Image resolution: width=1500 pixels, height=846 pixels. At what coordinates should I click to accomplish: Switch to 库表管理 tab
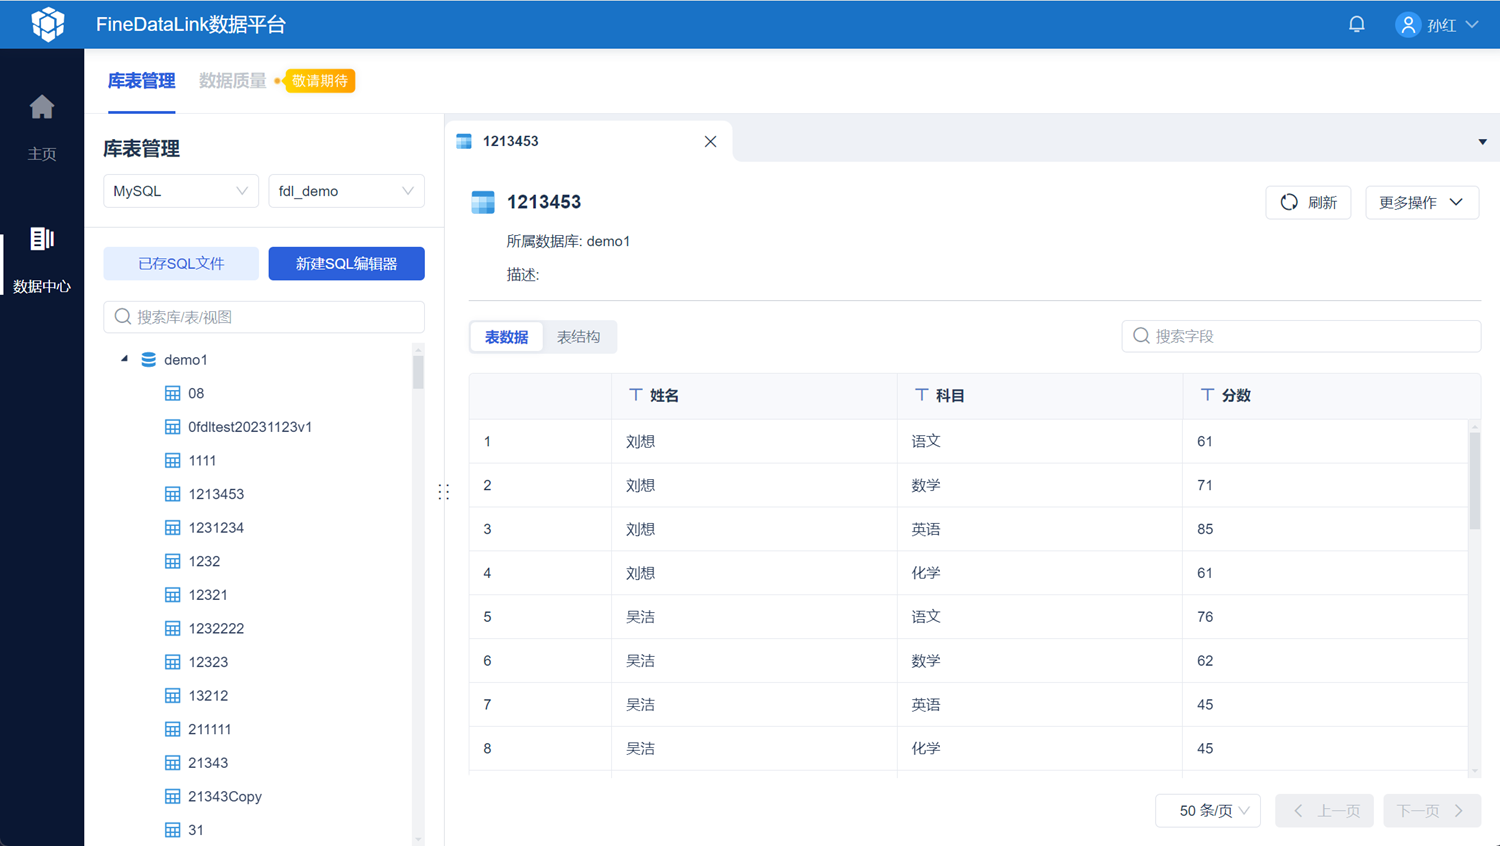141,81
